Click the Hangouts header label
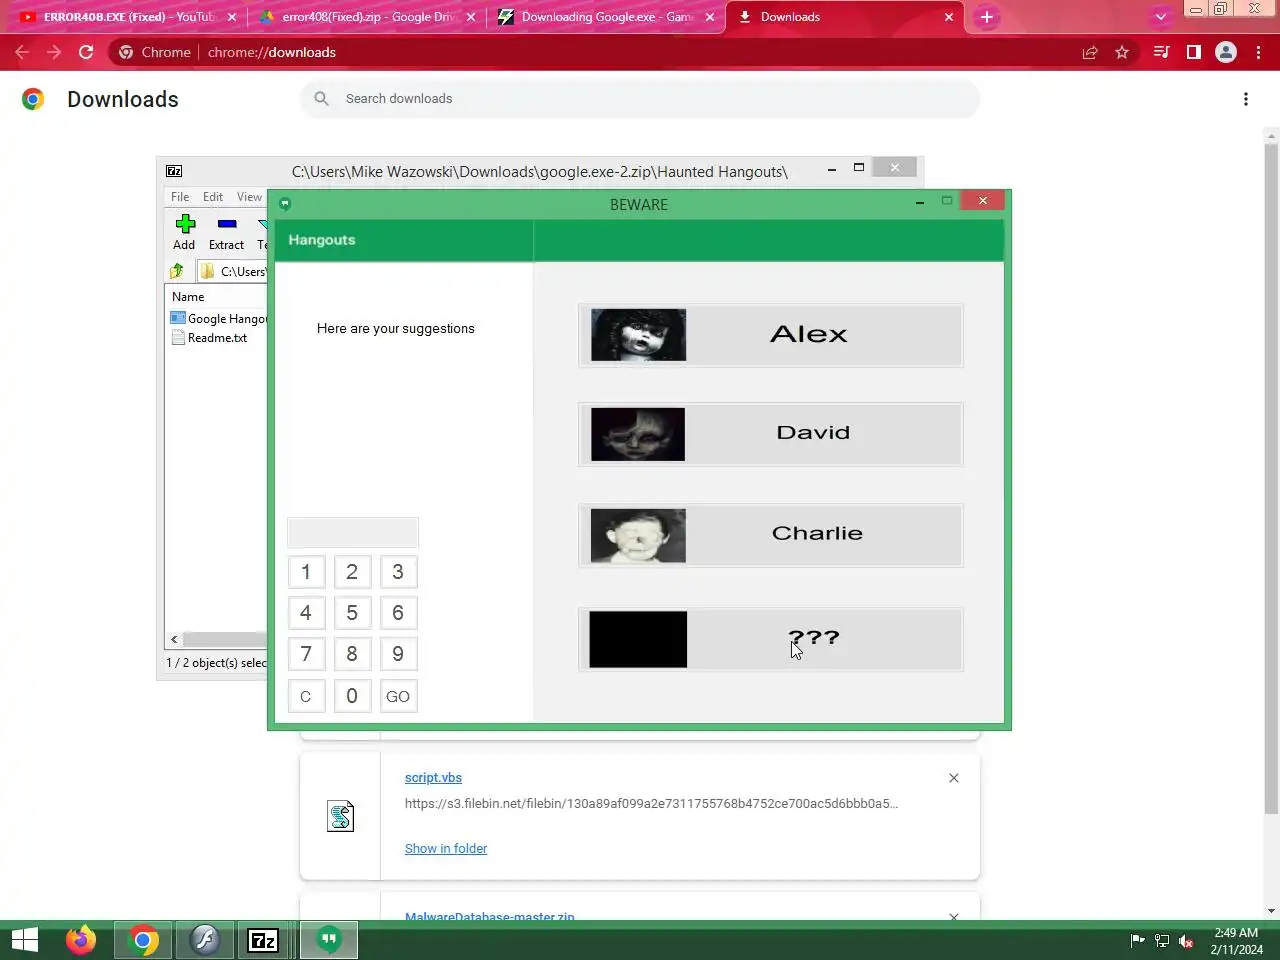 (322, 240)
